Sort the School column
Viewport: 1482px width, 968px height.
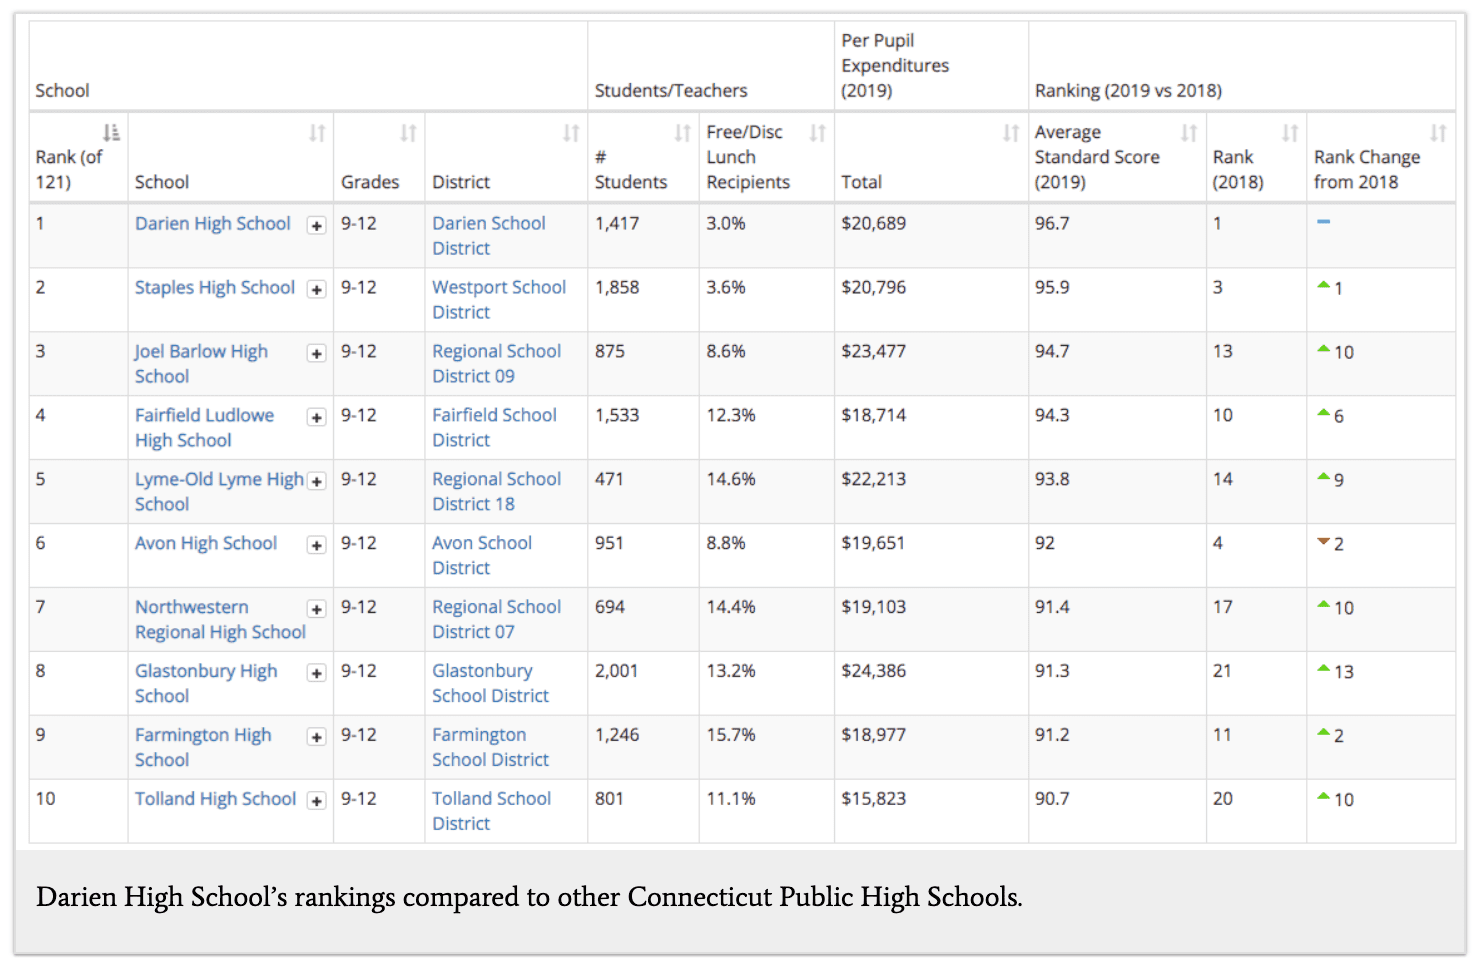[x=316, y=131]
